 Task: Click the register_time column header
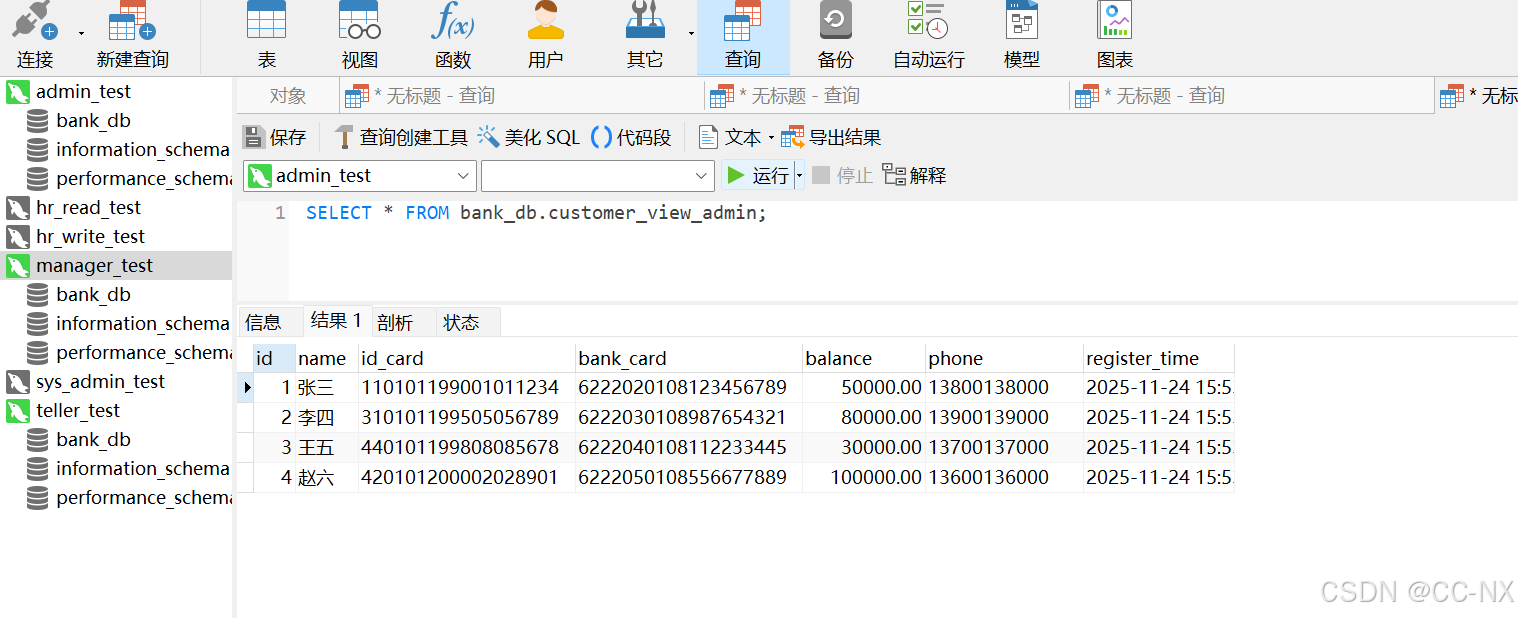[1159, 358]
